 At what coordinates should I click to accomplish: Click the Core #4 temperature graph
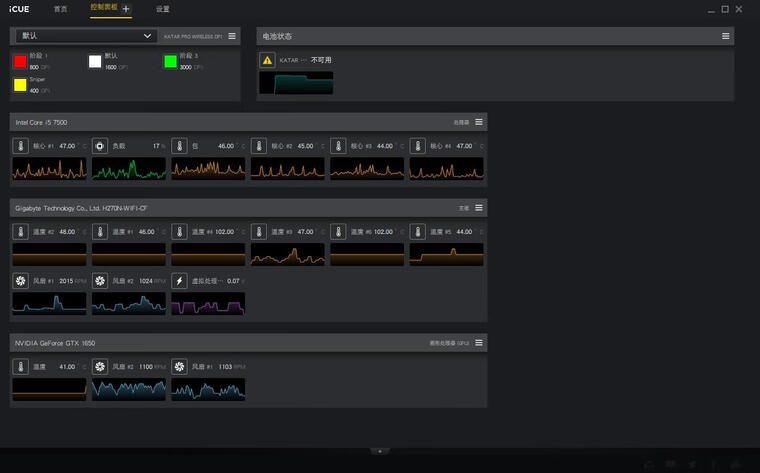(x=447, y=168)
